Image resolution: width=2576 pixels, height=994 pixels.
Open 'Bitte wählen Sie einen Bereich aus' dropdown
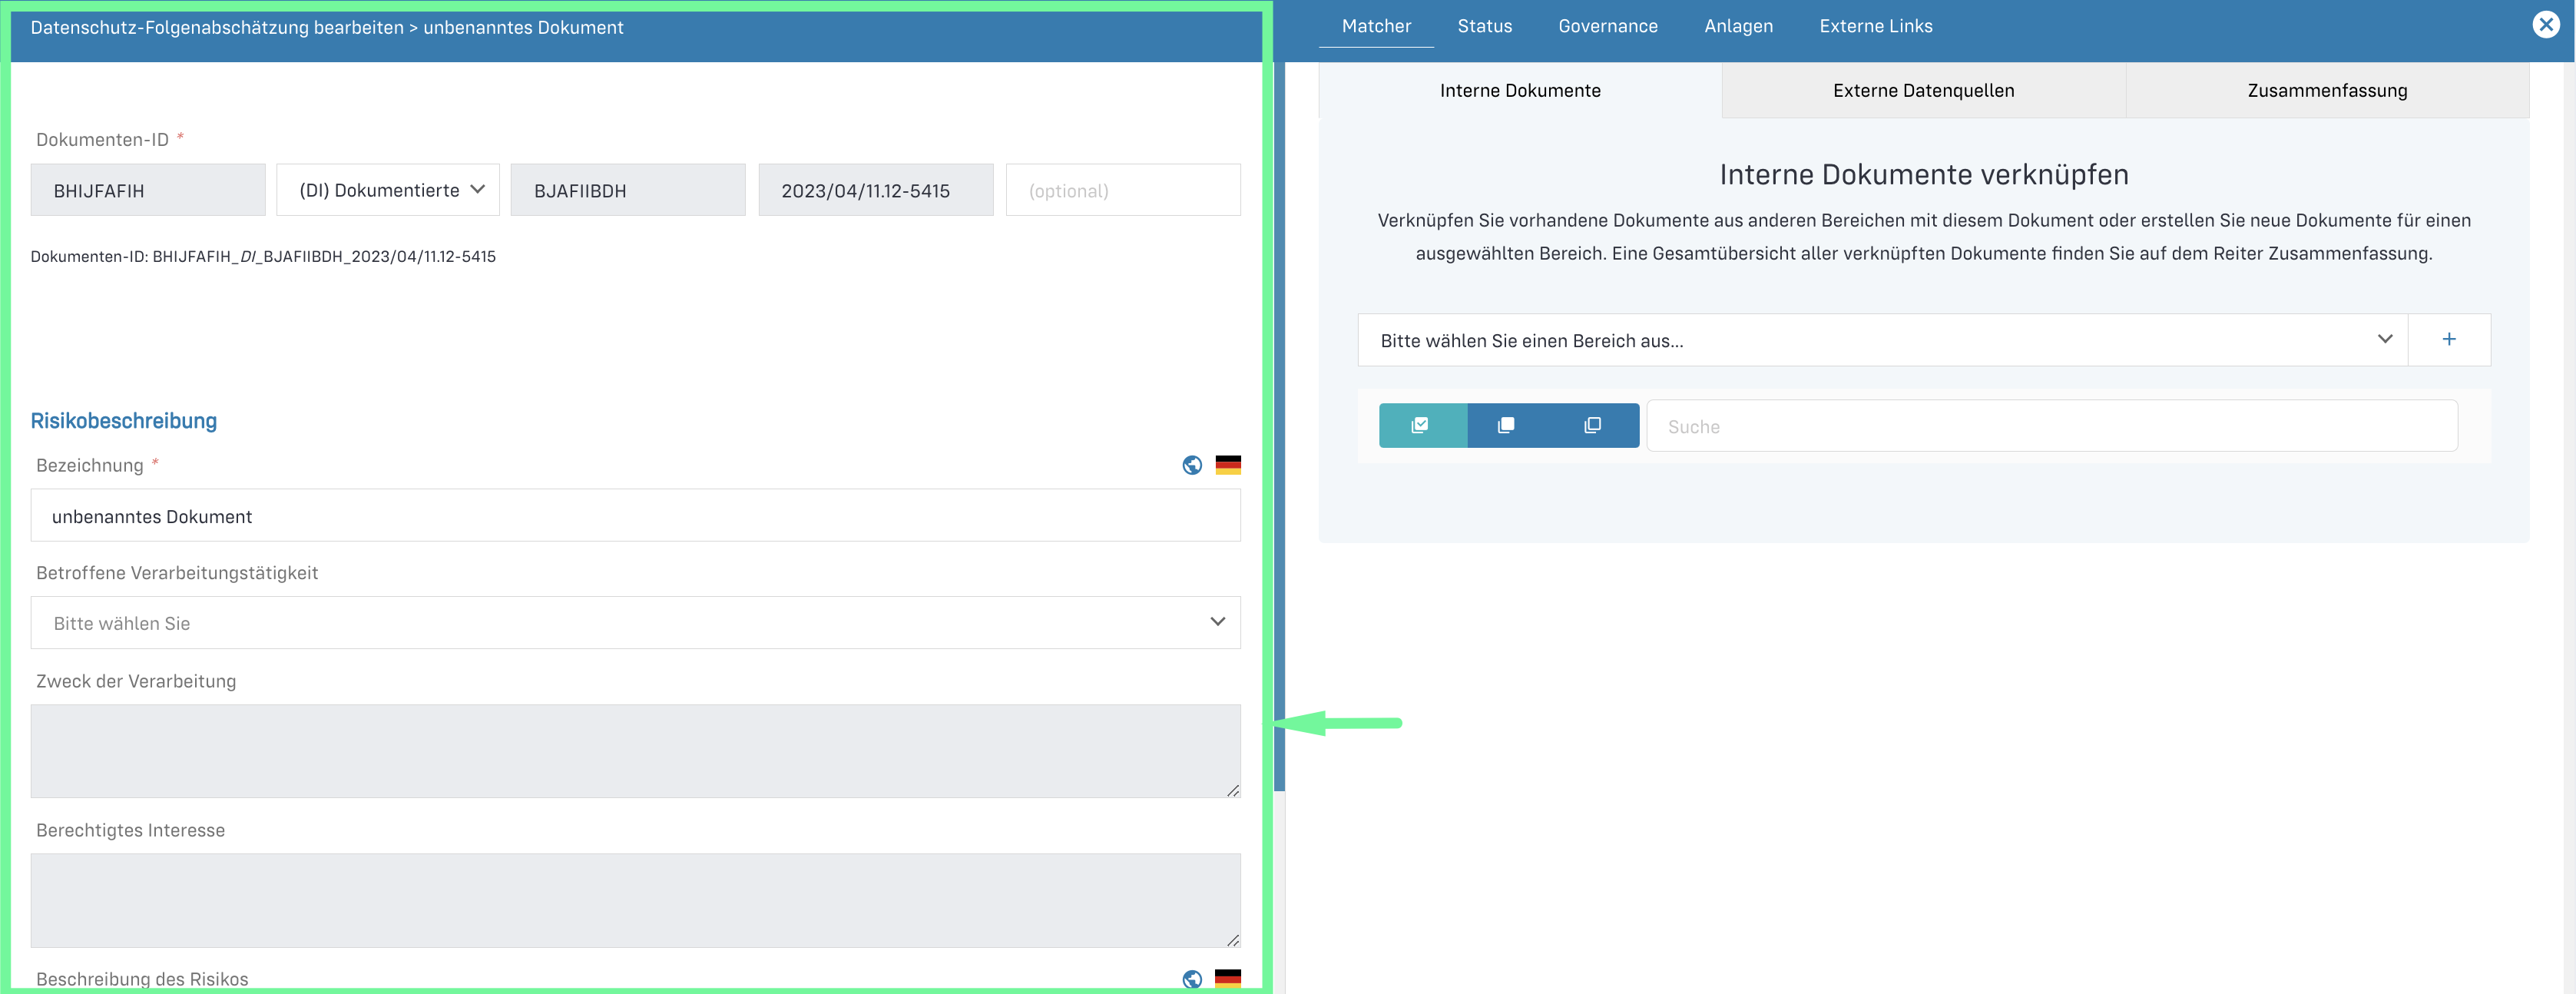[1882, 340]
